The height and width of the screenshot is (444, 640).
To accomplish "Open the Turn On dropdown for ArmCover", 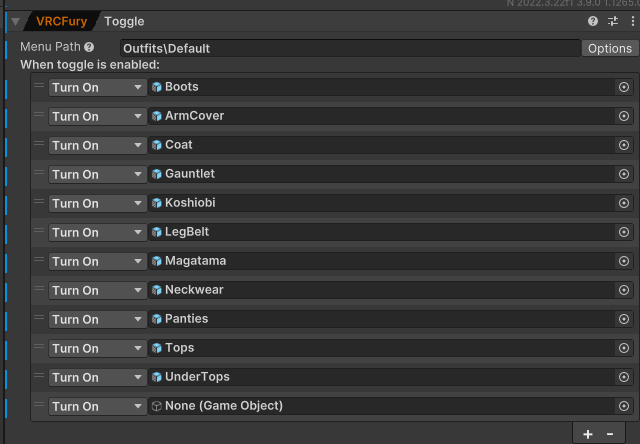I will pyautogui.click(x=98, y=116).
